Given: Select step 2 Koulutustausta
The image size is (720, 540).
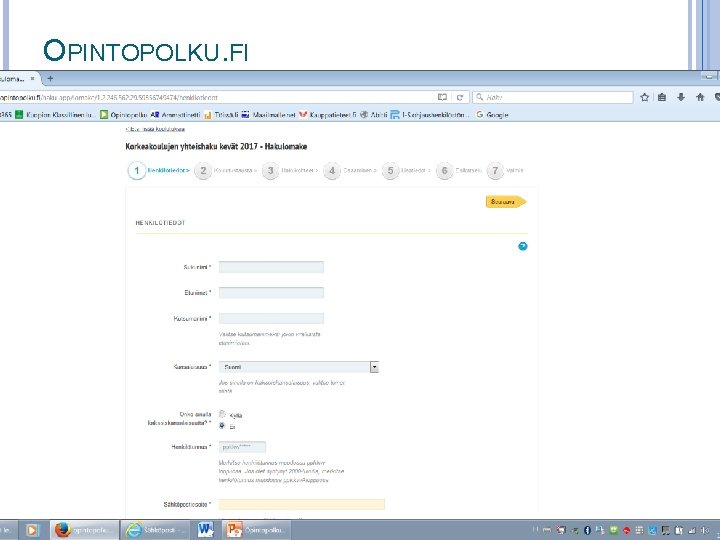Looking at the screenshot, I should point(225,170).
